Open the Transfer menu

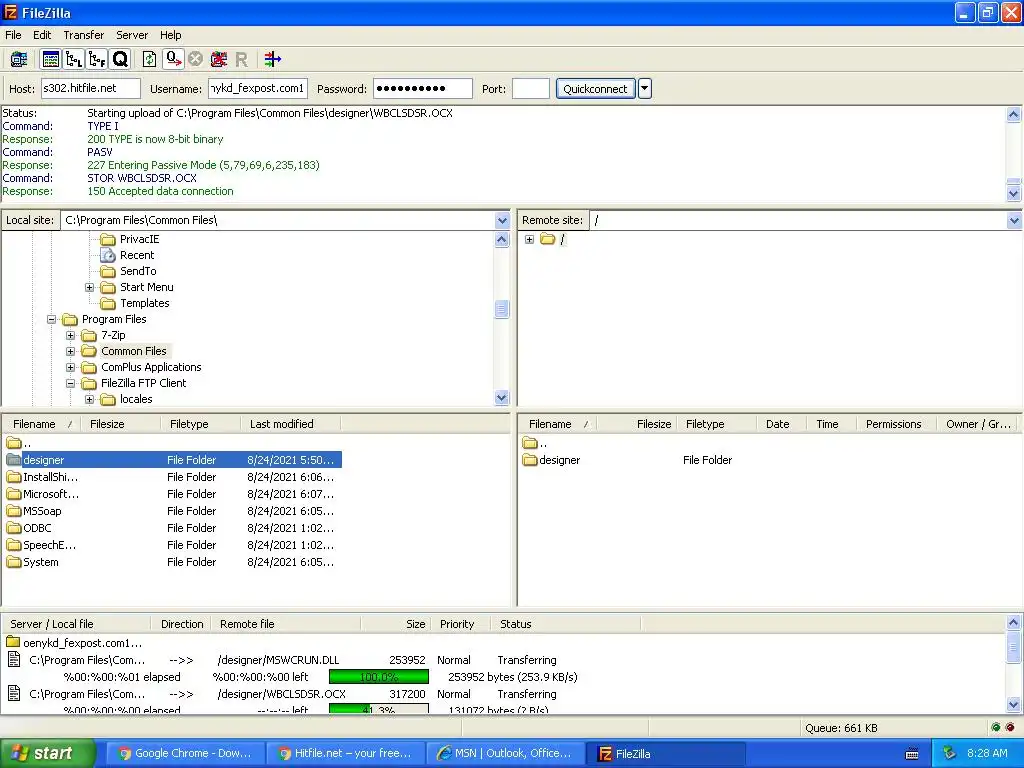coord(84,35)
